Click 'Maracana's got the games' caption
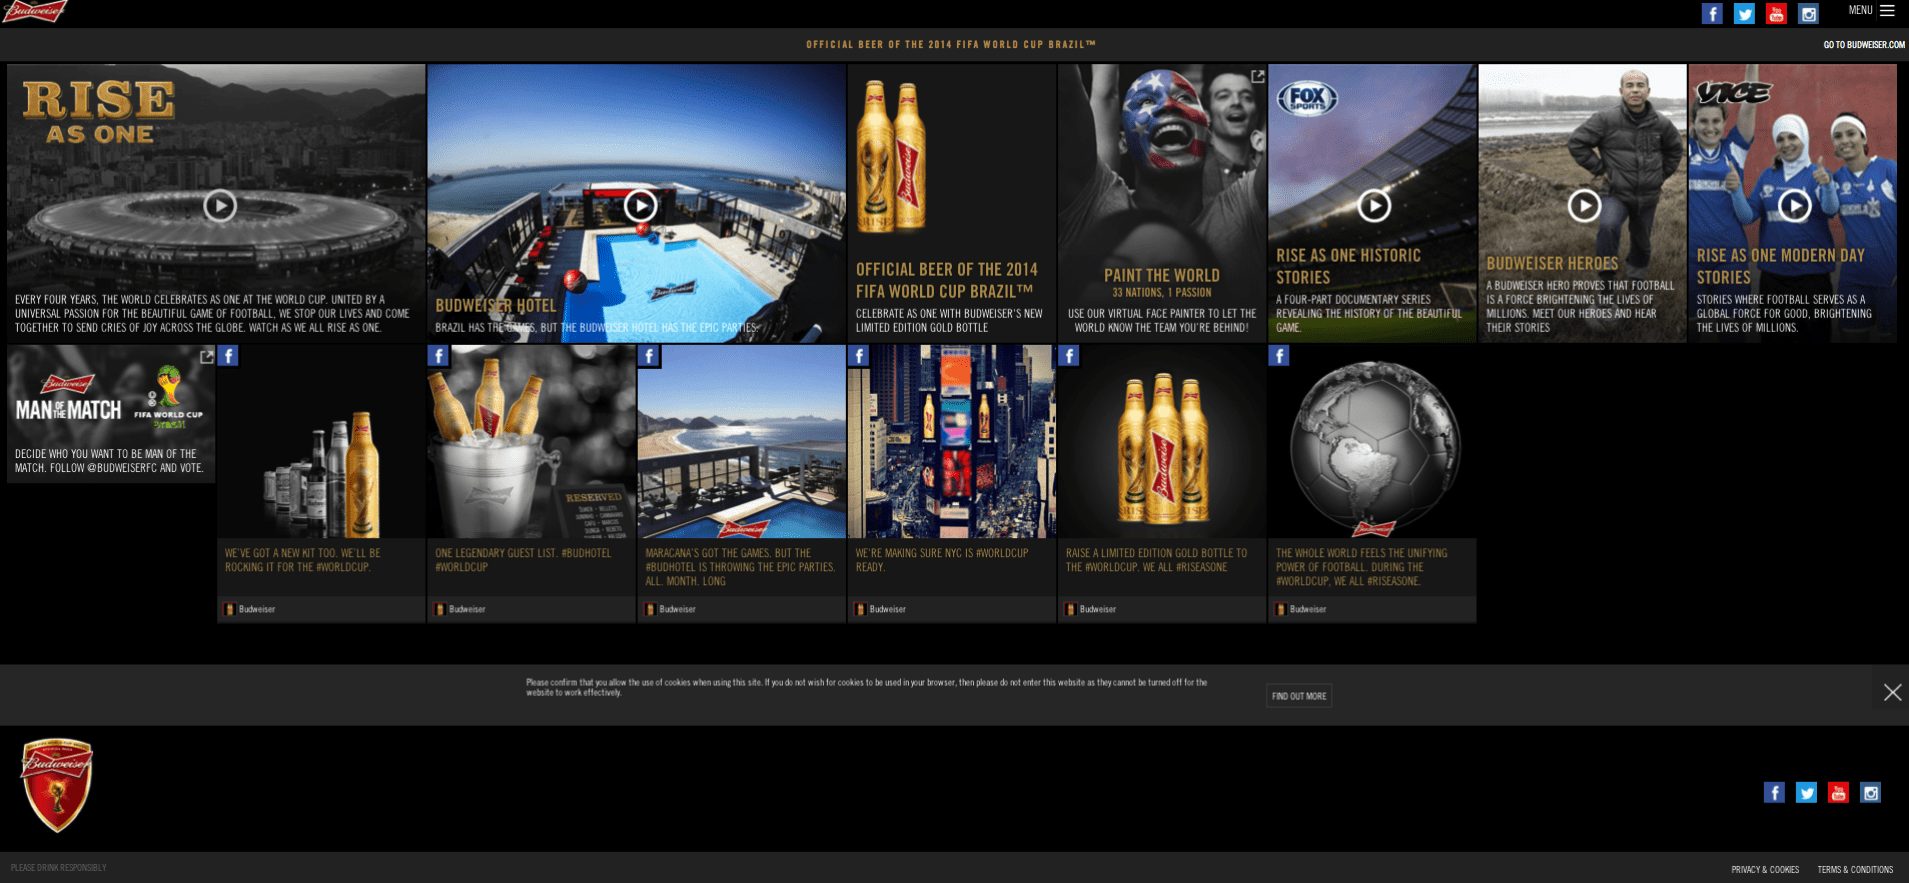The height and width of the screenshot is (883, 1909). pos(740,567)
